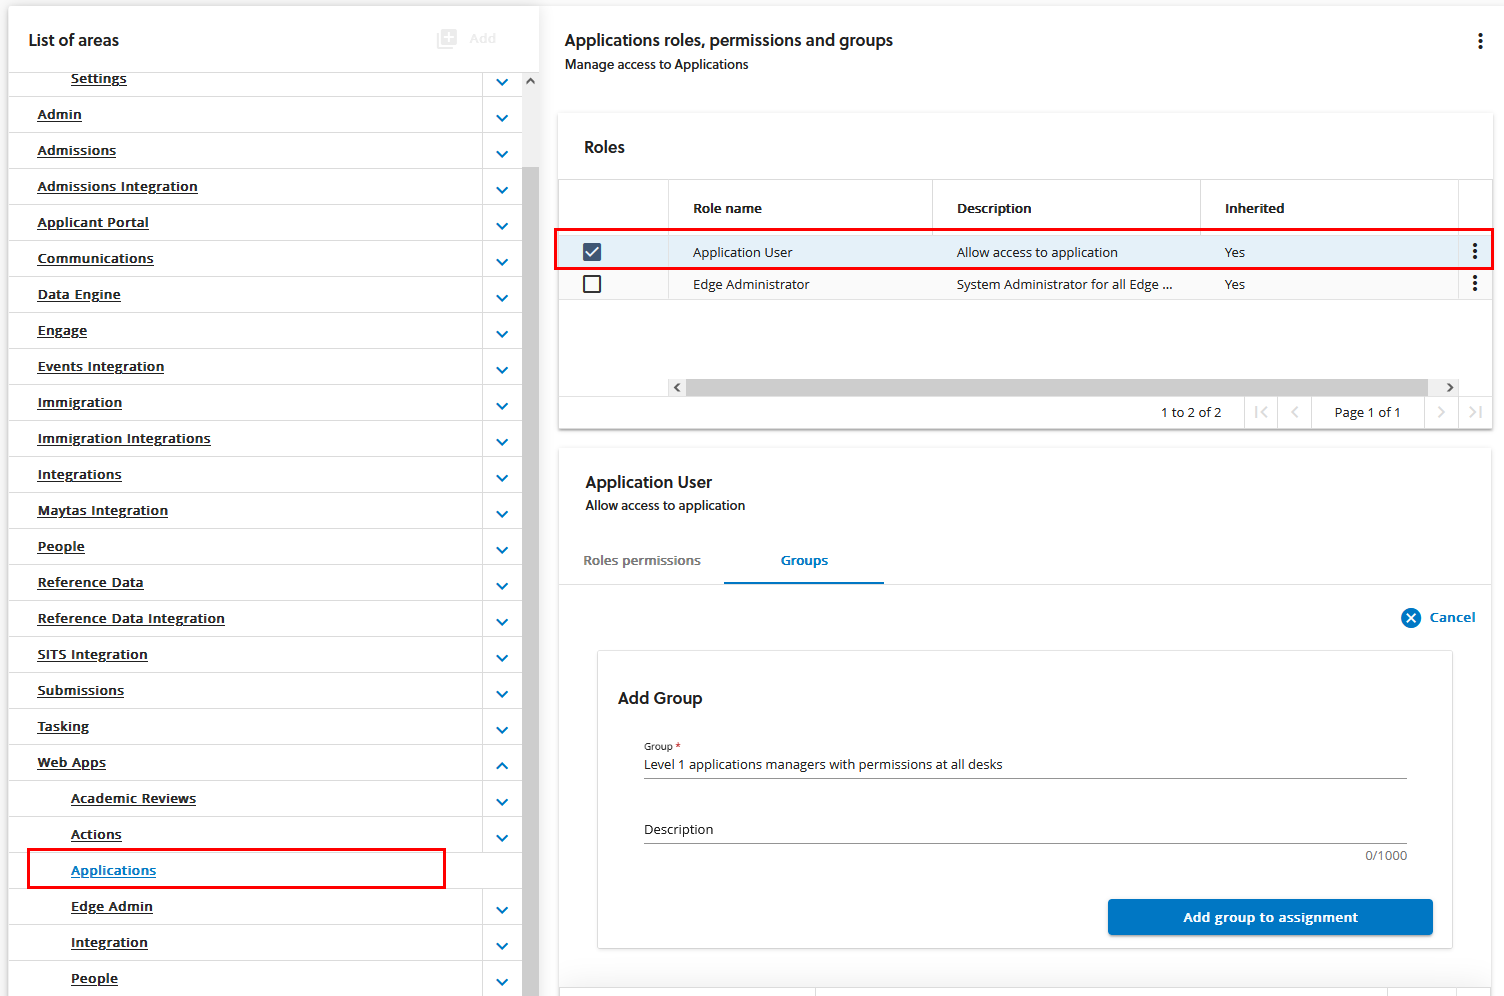Select the Groups tab
Screen dimensions: 1504x996
click(804, 561)
